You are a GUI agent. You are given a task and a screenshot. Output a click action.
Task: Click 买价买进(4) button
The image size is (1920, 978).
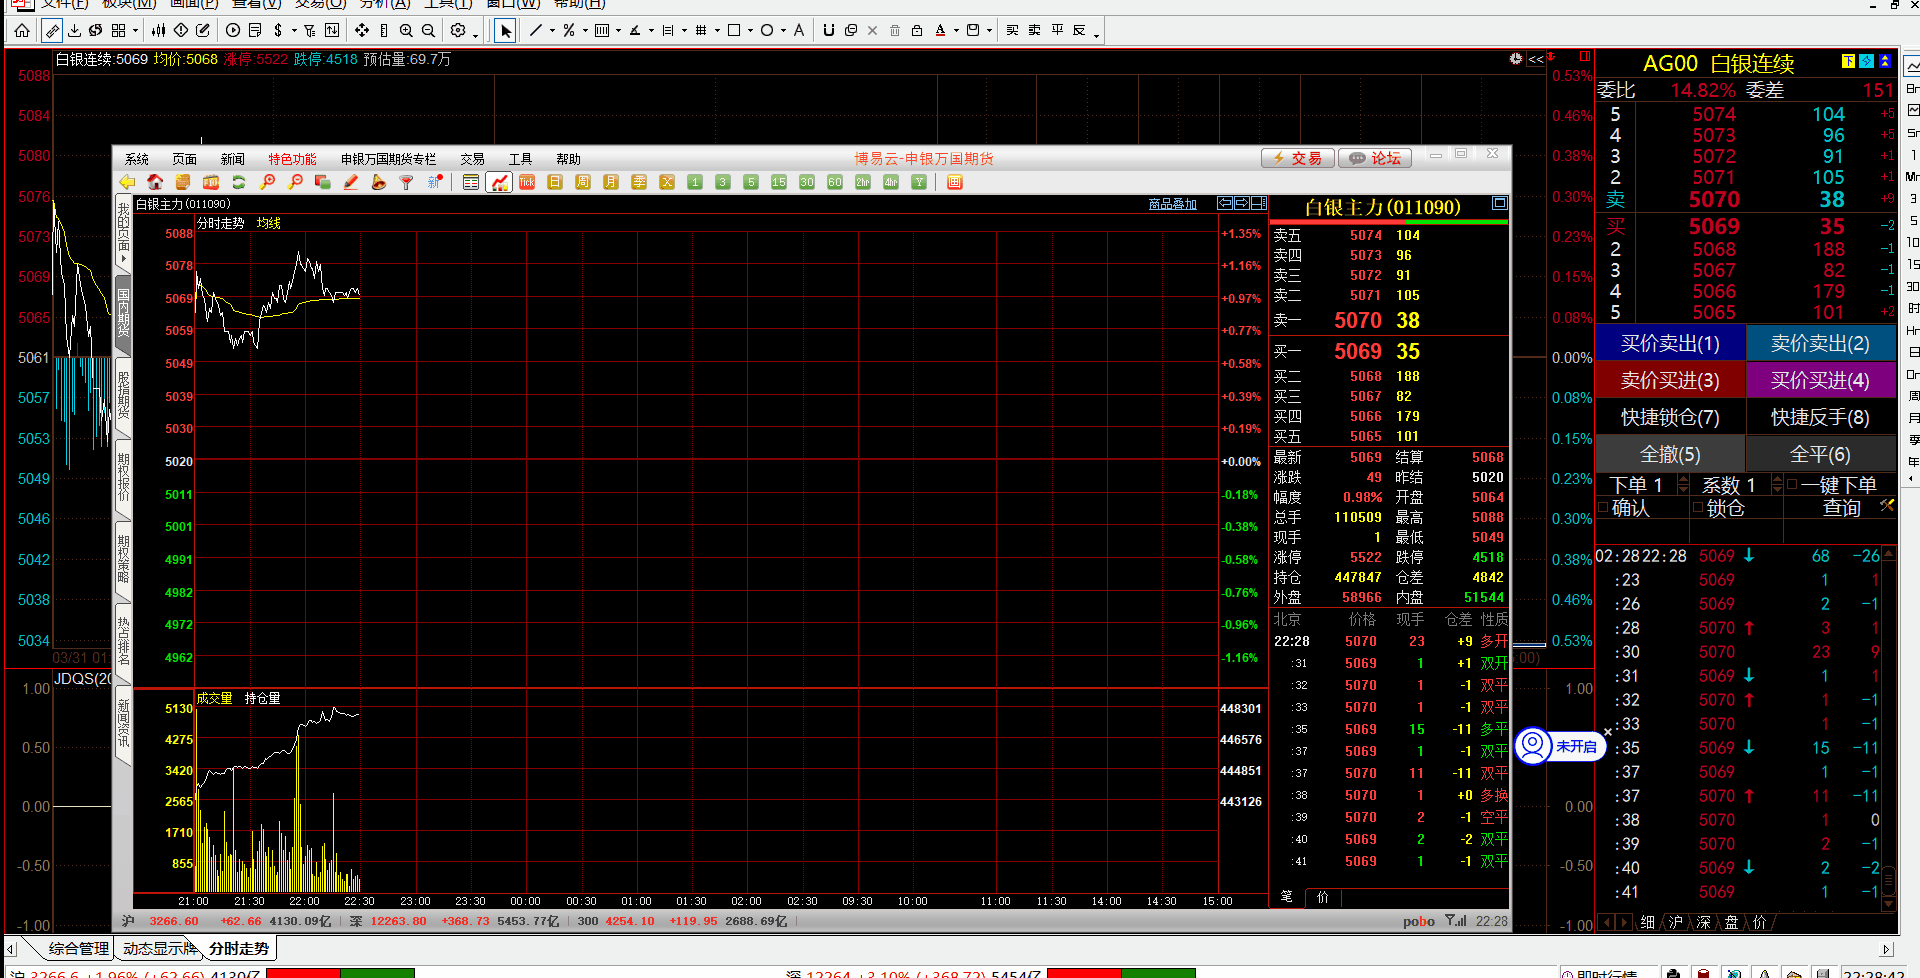[x=1820, y=380]
